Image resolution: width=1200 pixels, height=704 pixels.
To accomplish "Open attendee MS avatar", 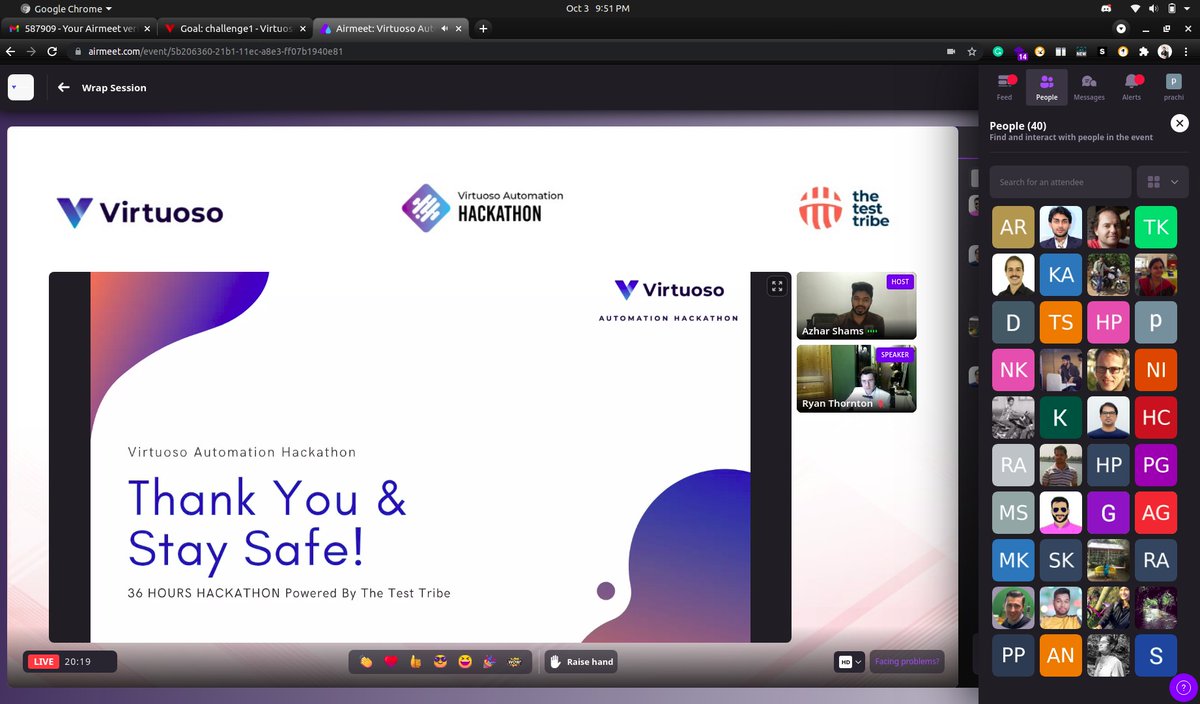I will coord(1013,513).
